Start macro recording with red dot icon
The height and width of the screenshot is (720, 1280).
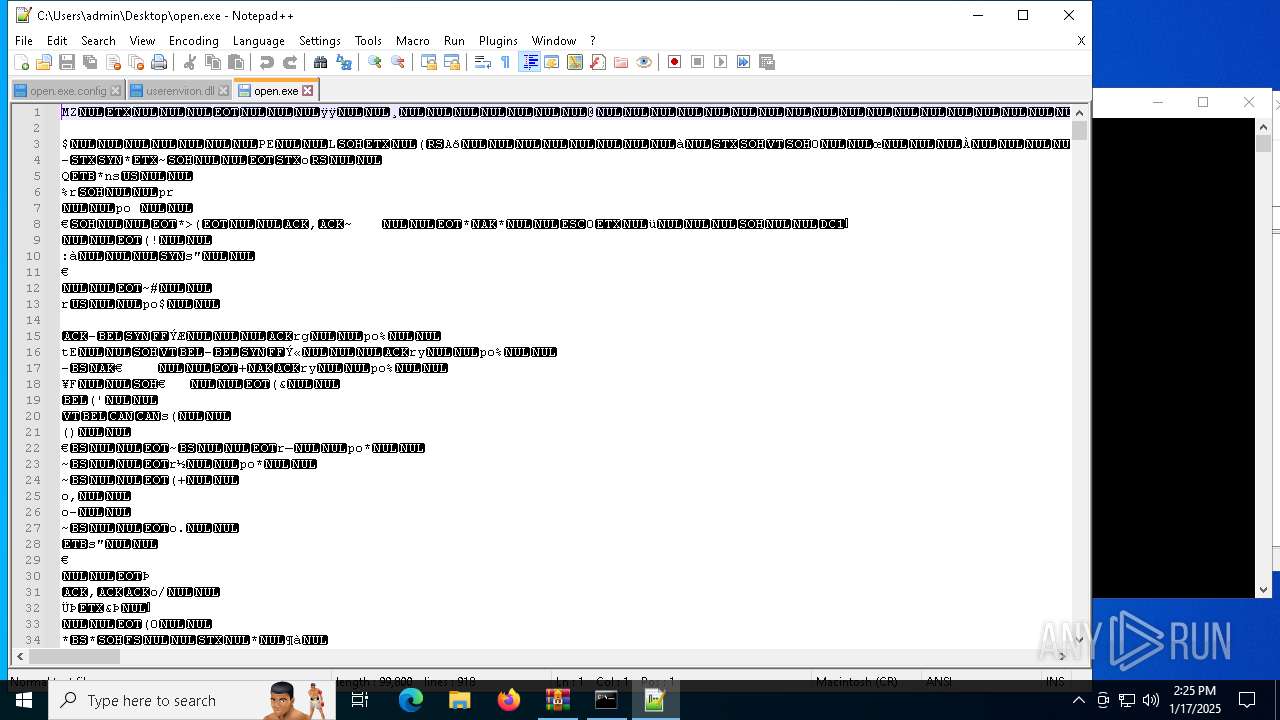(x=675, y=62)
